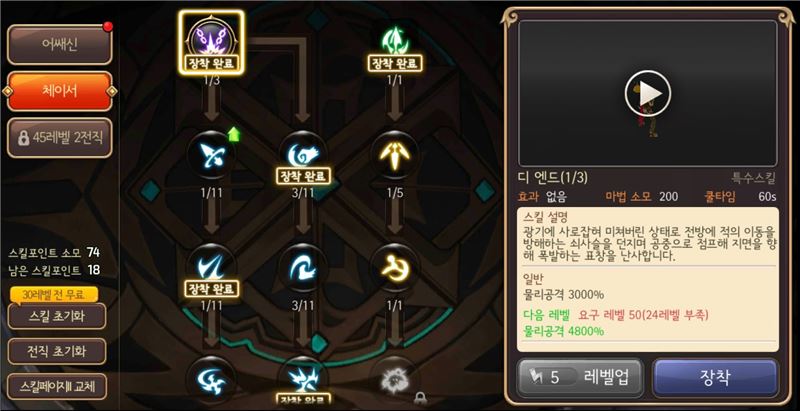Select the purple 디 엔드 skill icon

211,40
